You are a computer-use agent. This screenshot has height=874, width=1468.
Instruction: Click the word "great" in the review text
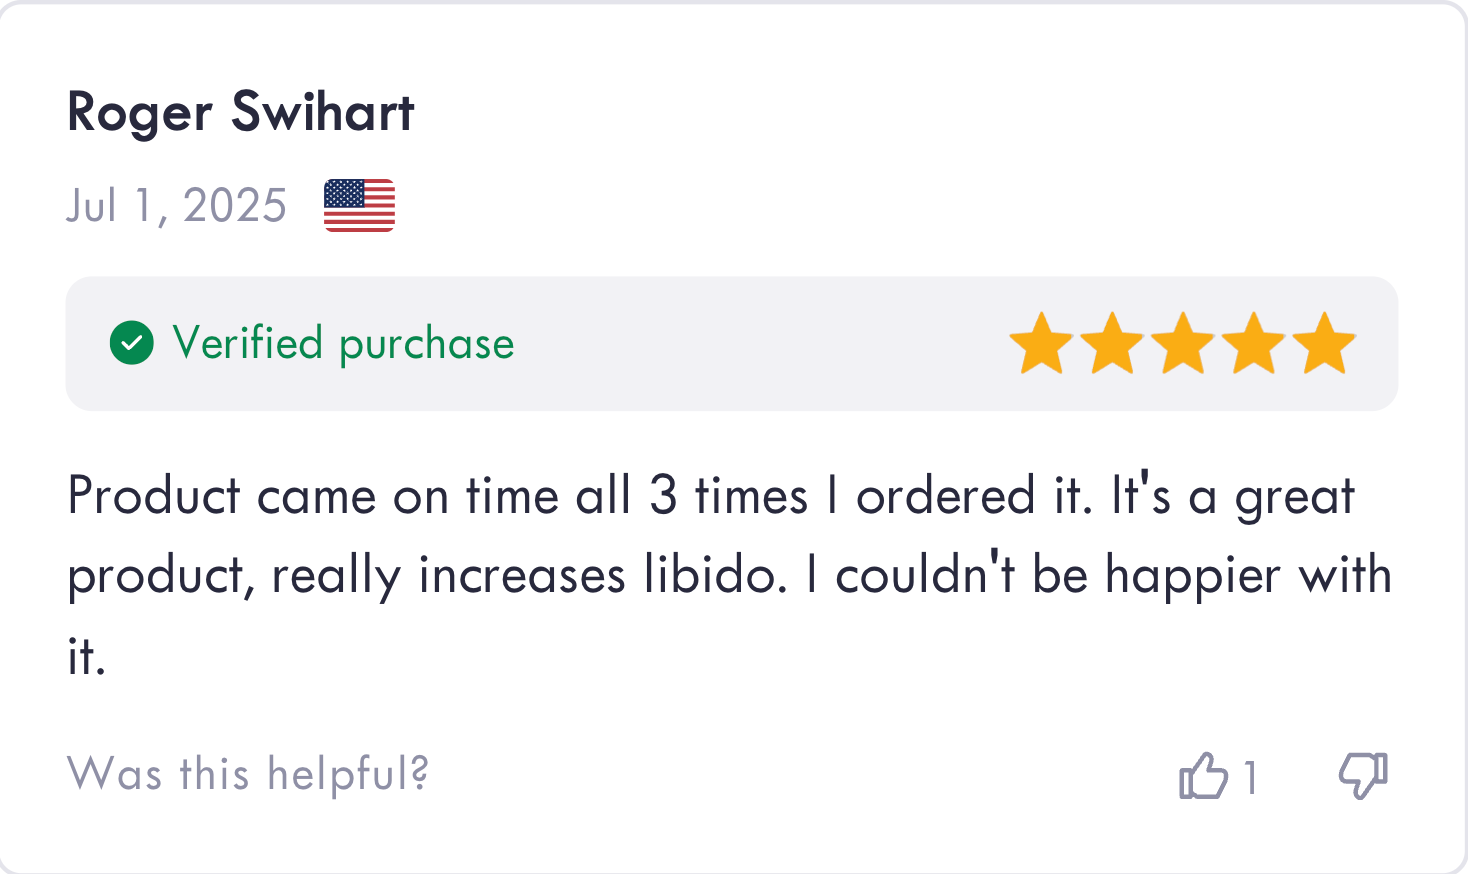[1295, 498]
